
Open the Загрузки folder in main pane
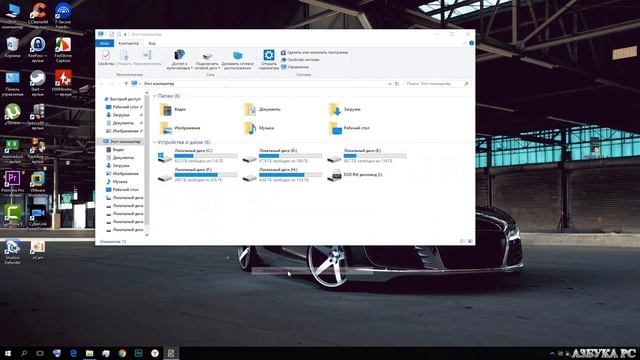(x=345, y=109)
